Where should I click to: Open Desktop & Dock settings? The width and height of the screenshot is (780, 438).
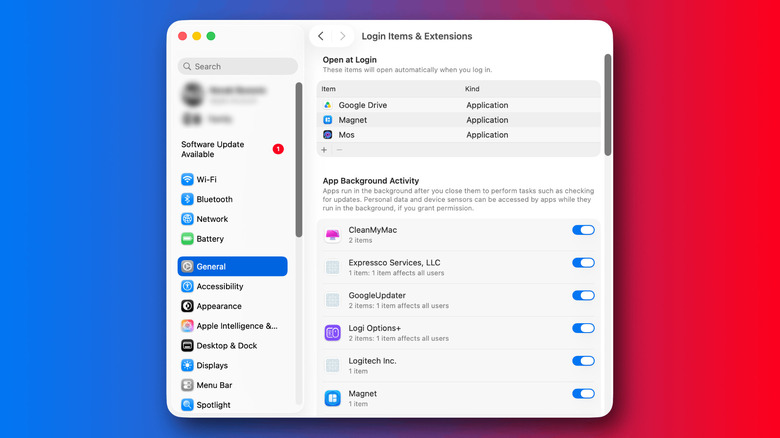232,345
